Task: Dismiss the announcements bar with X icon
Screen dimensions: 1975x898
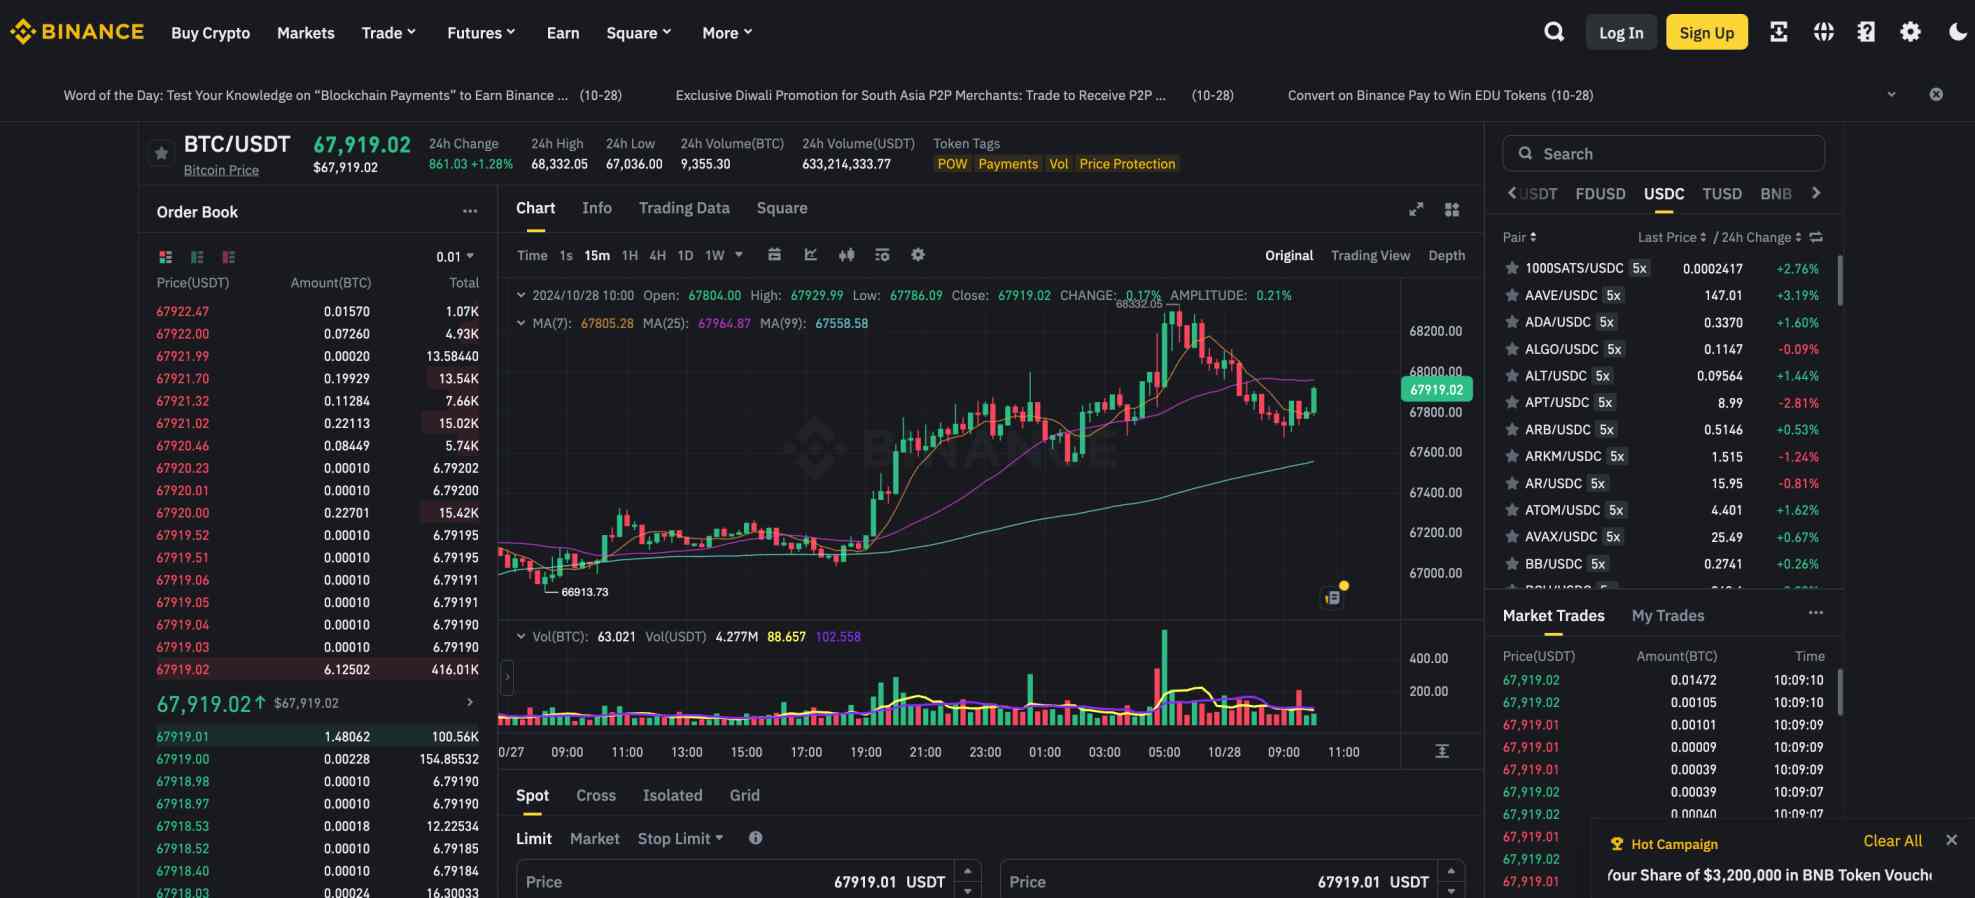Action: 1936,94
